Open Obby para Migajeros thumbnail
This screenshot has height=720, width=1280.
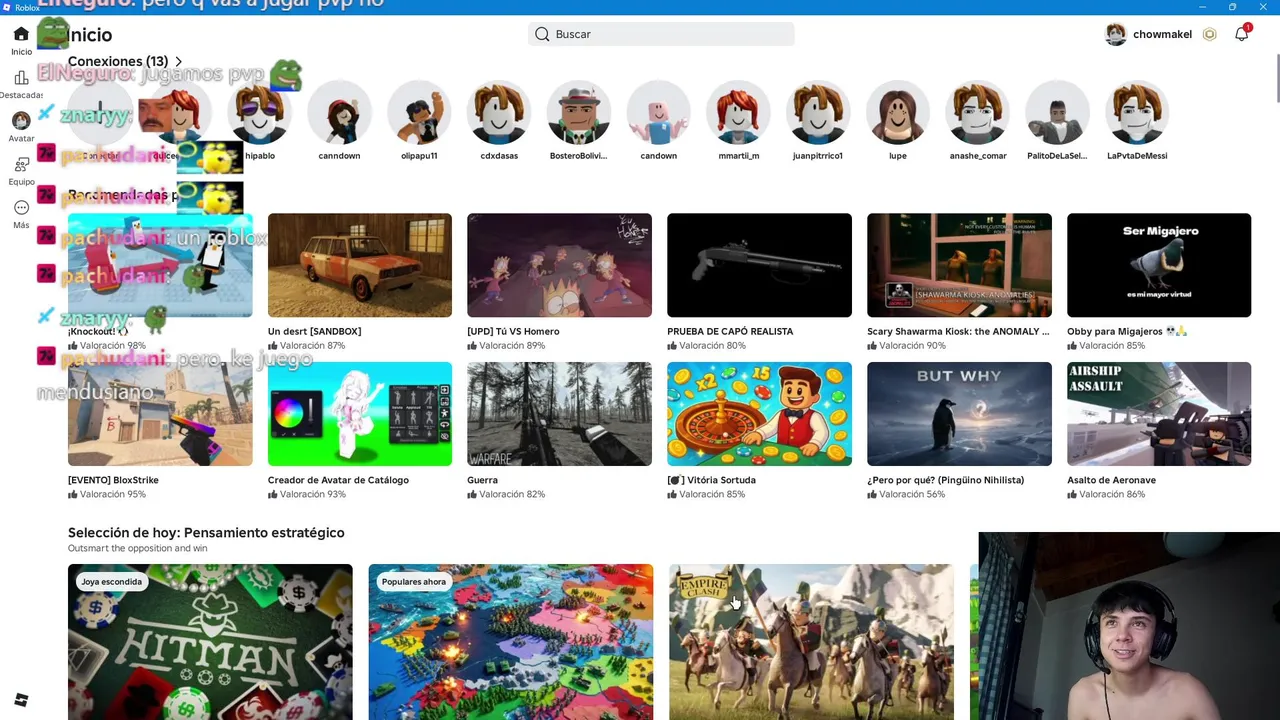coord(1159,265)
